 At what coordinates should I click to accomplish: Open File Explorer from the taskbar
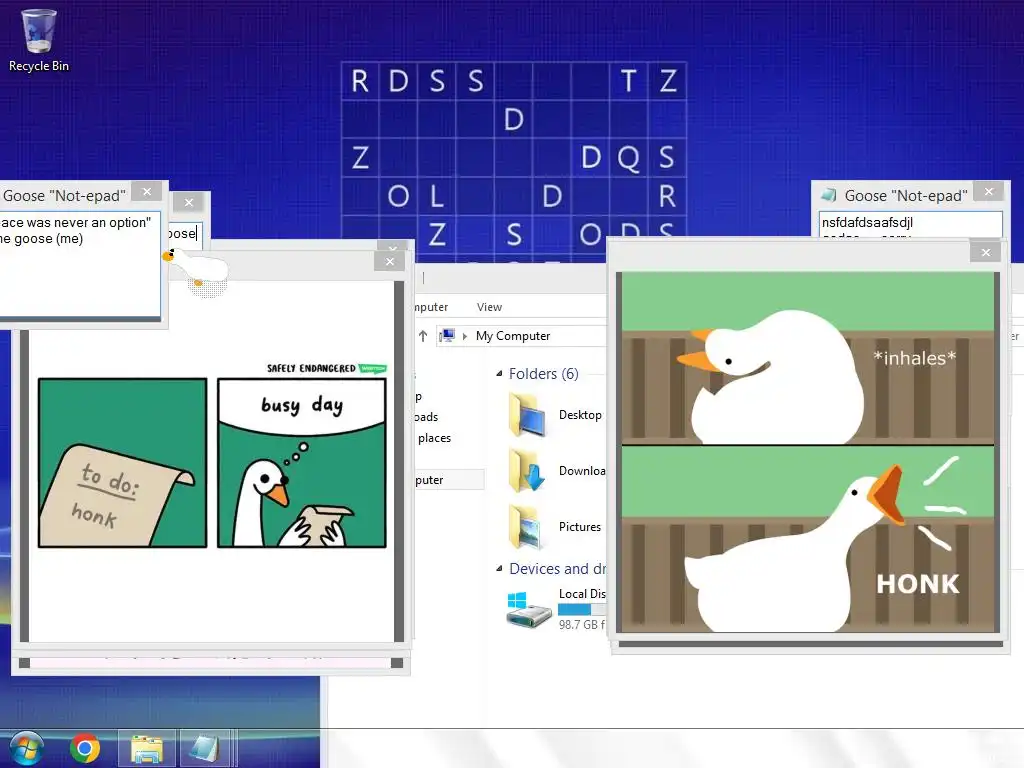tap(147, 749)
